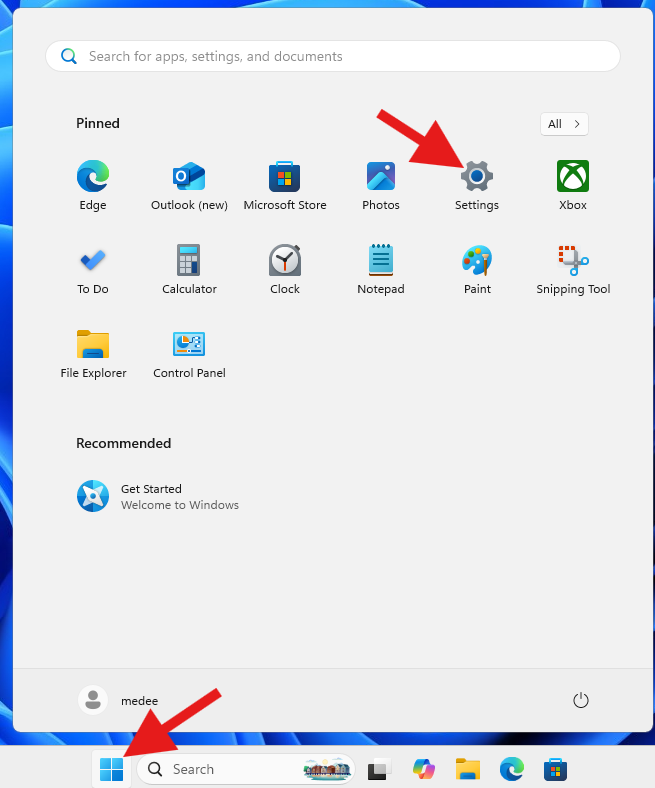Open File Explorer from Pinned apps
Screen dimensions: 655x788
pyautogui.click(x=93, y=353)
